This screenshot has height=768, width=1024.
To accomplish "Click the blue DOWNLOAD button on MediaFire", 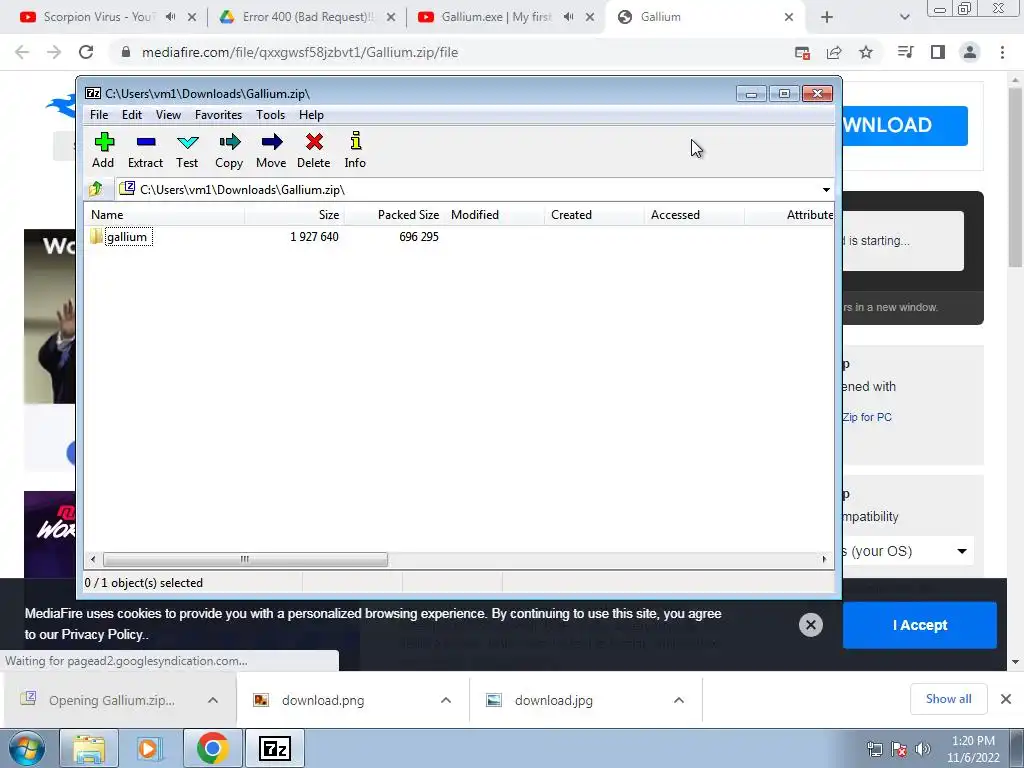I will (904, 125).
